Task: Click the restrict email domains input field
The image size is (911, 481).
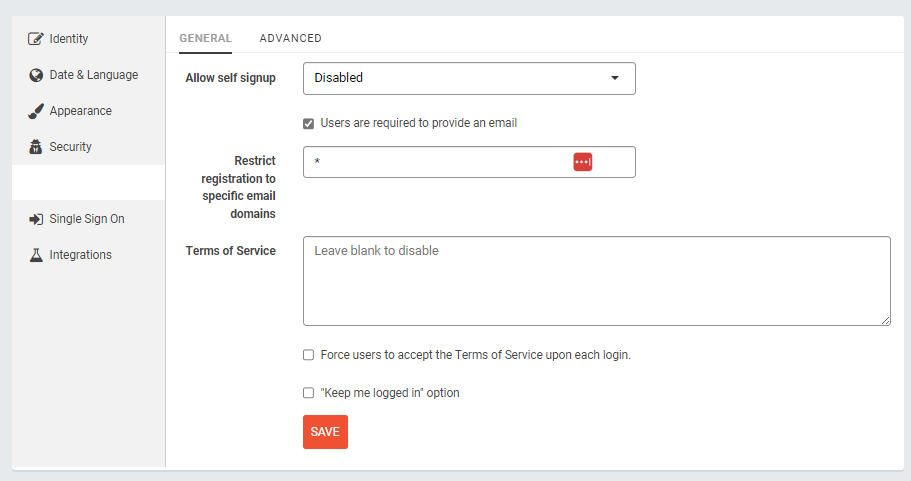Action: [469, 162]
